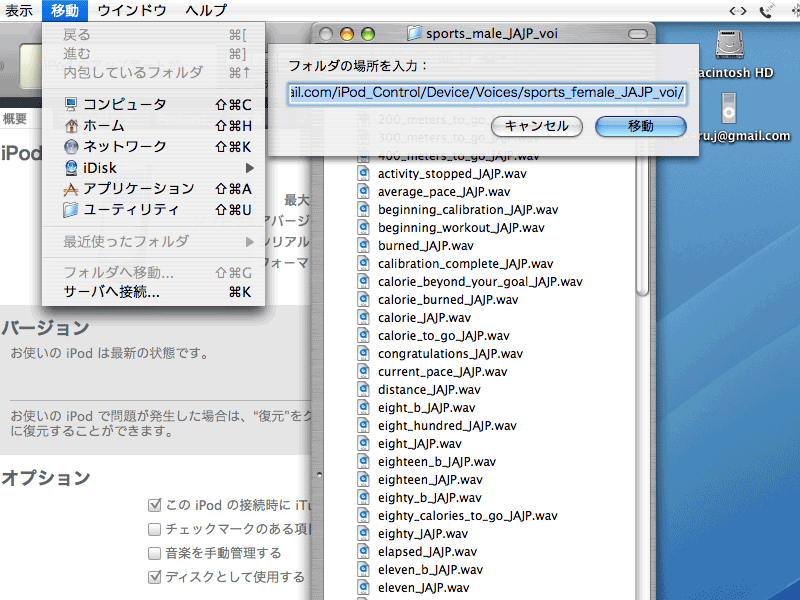Choose ユーティリティ menu item
Viewport: 800px width, 600px height.
coord(153,210)
